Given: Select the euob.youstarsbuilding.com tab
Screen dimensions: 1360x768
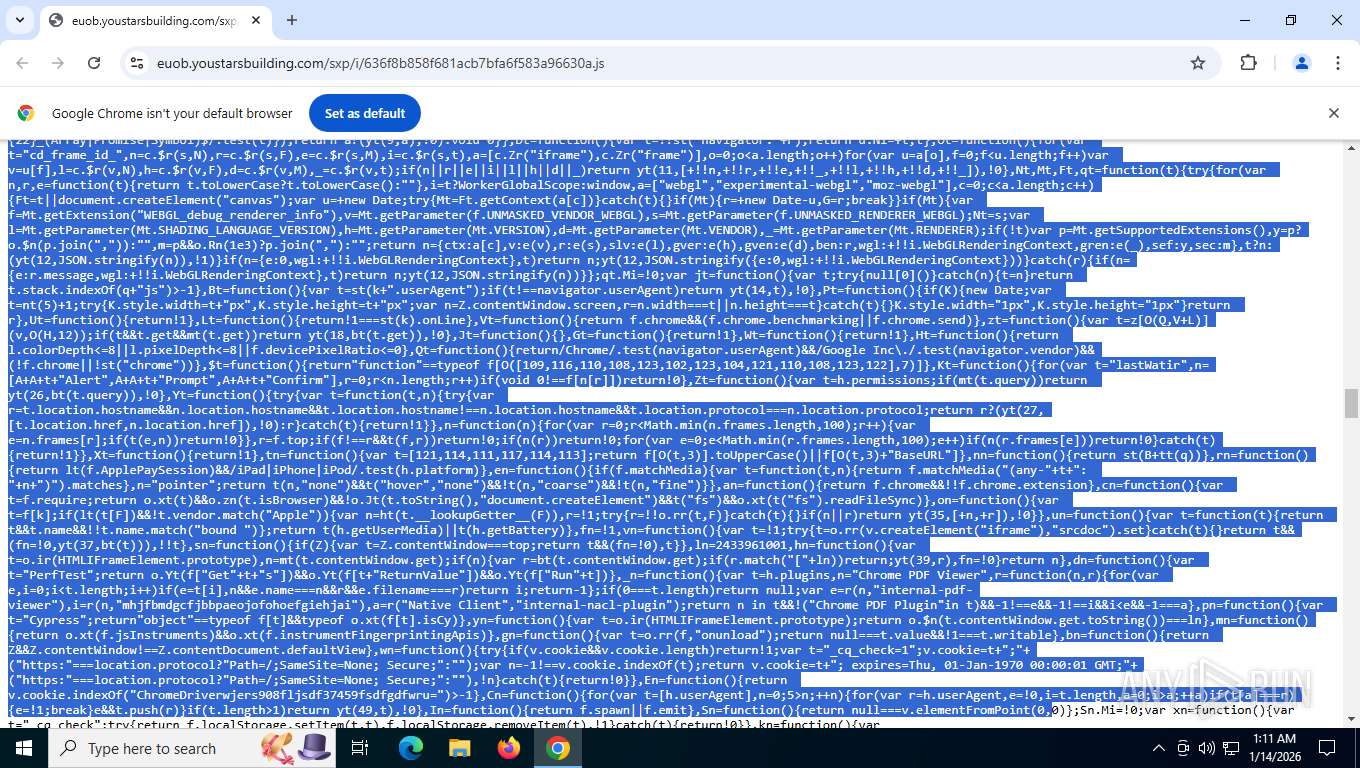Looking at the screenshot, I should pos(155,20).
